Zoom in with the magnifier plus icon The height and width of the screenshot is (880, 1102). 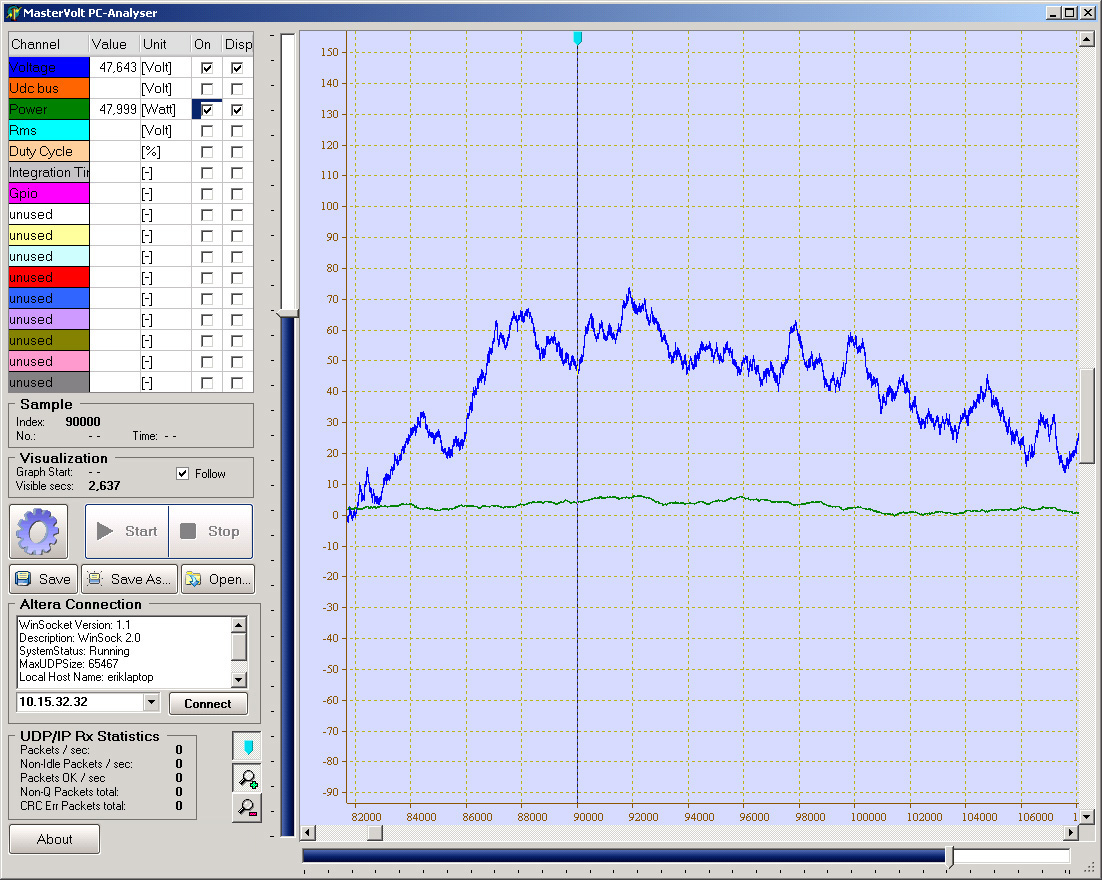click(x=247, y=778)
